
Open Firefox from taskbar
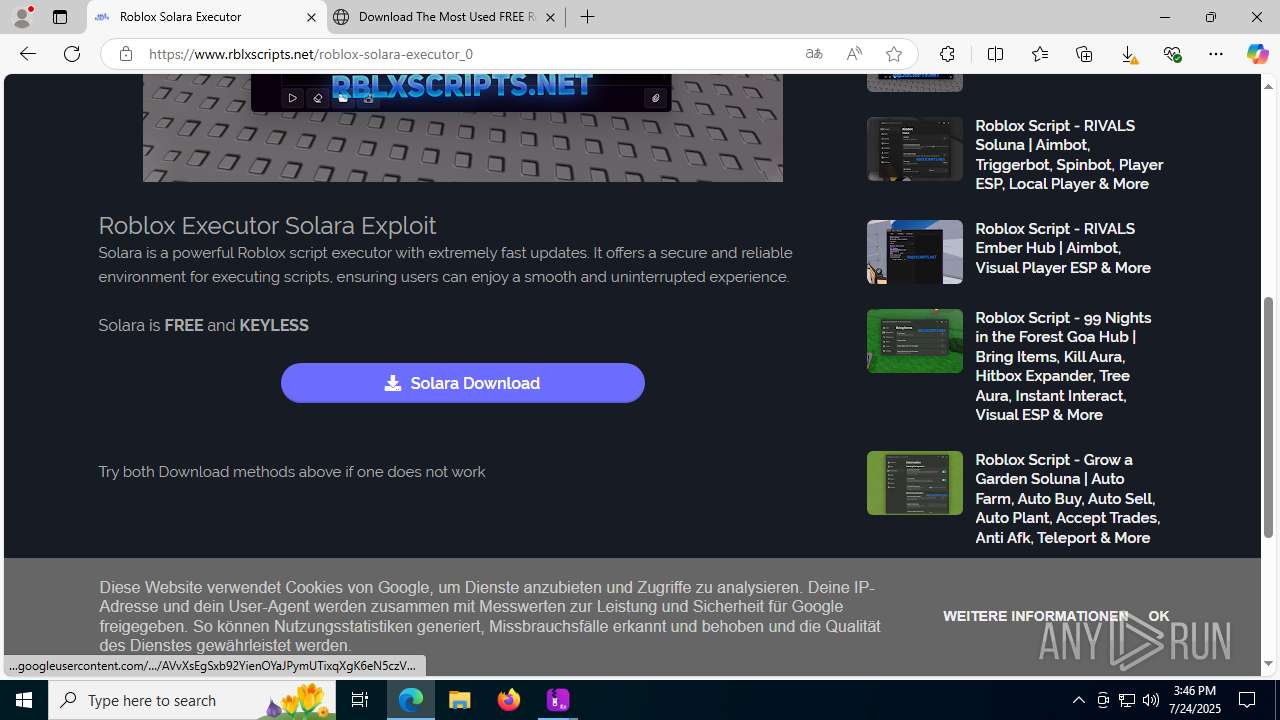point(509,700)
